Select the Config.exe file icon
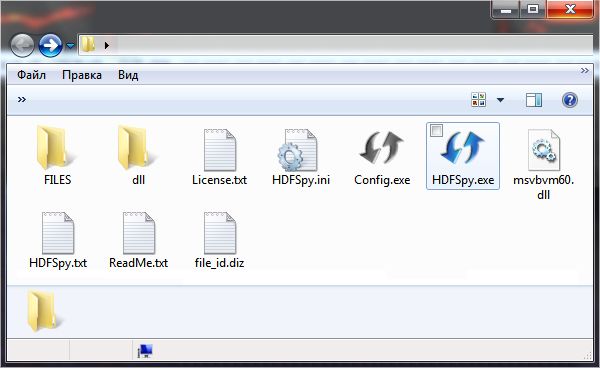 [x=382, y=148]
